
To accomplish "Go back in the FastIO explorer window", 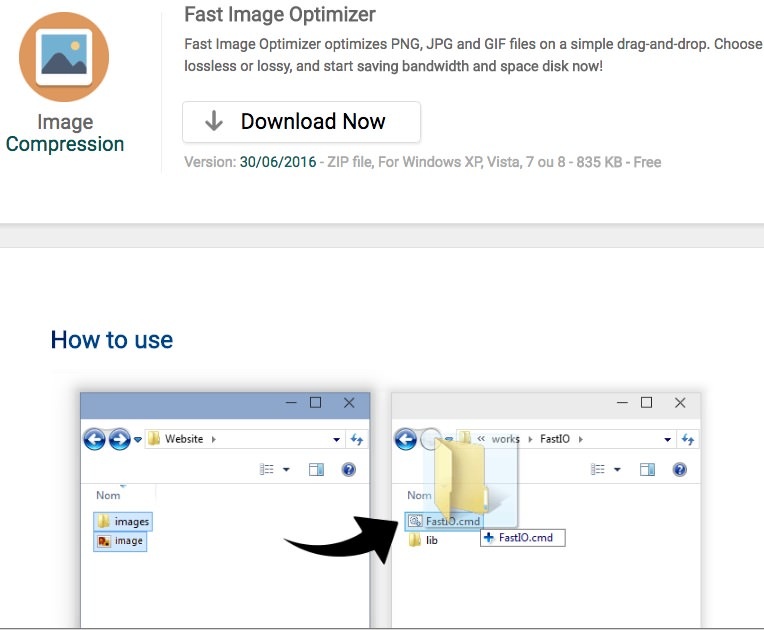I will tap(405, 439).
